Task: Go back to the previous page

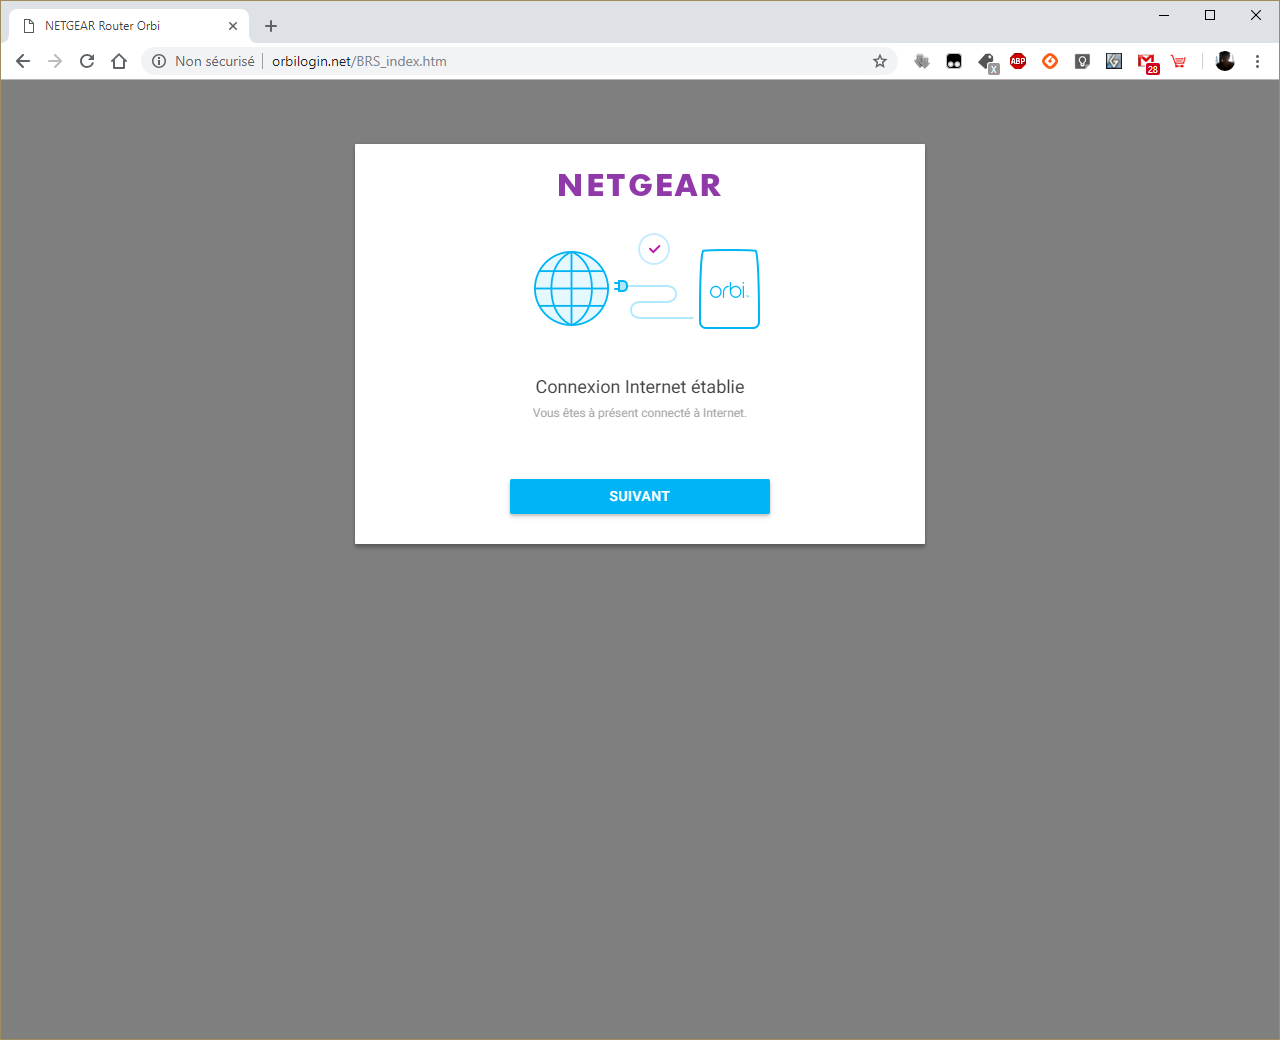Action: click(x=23, y=61)
